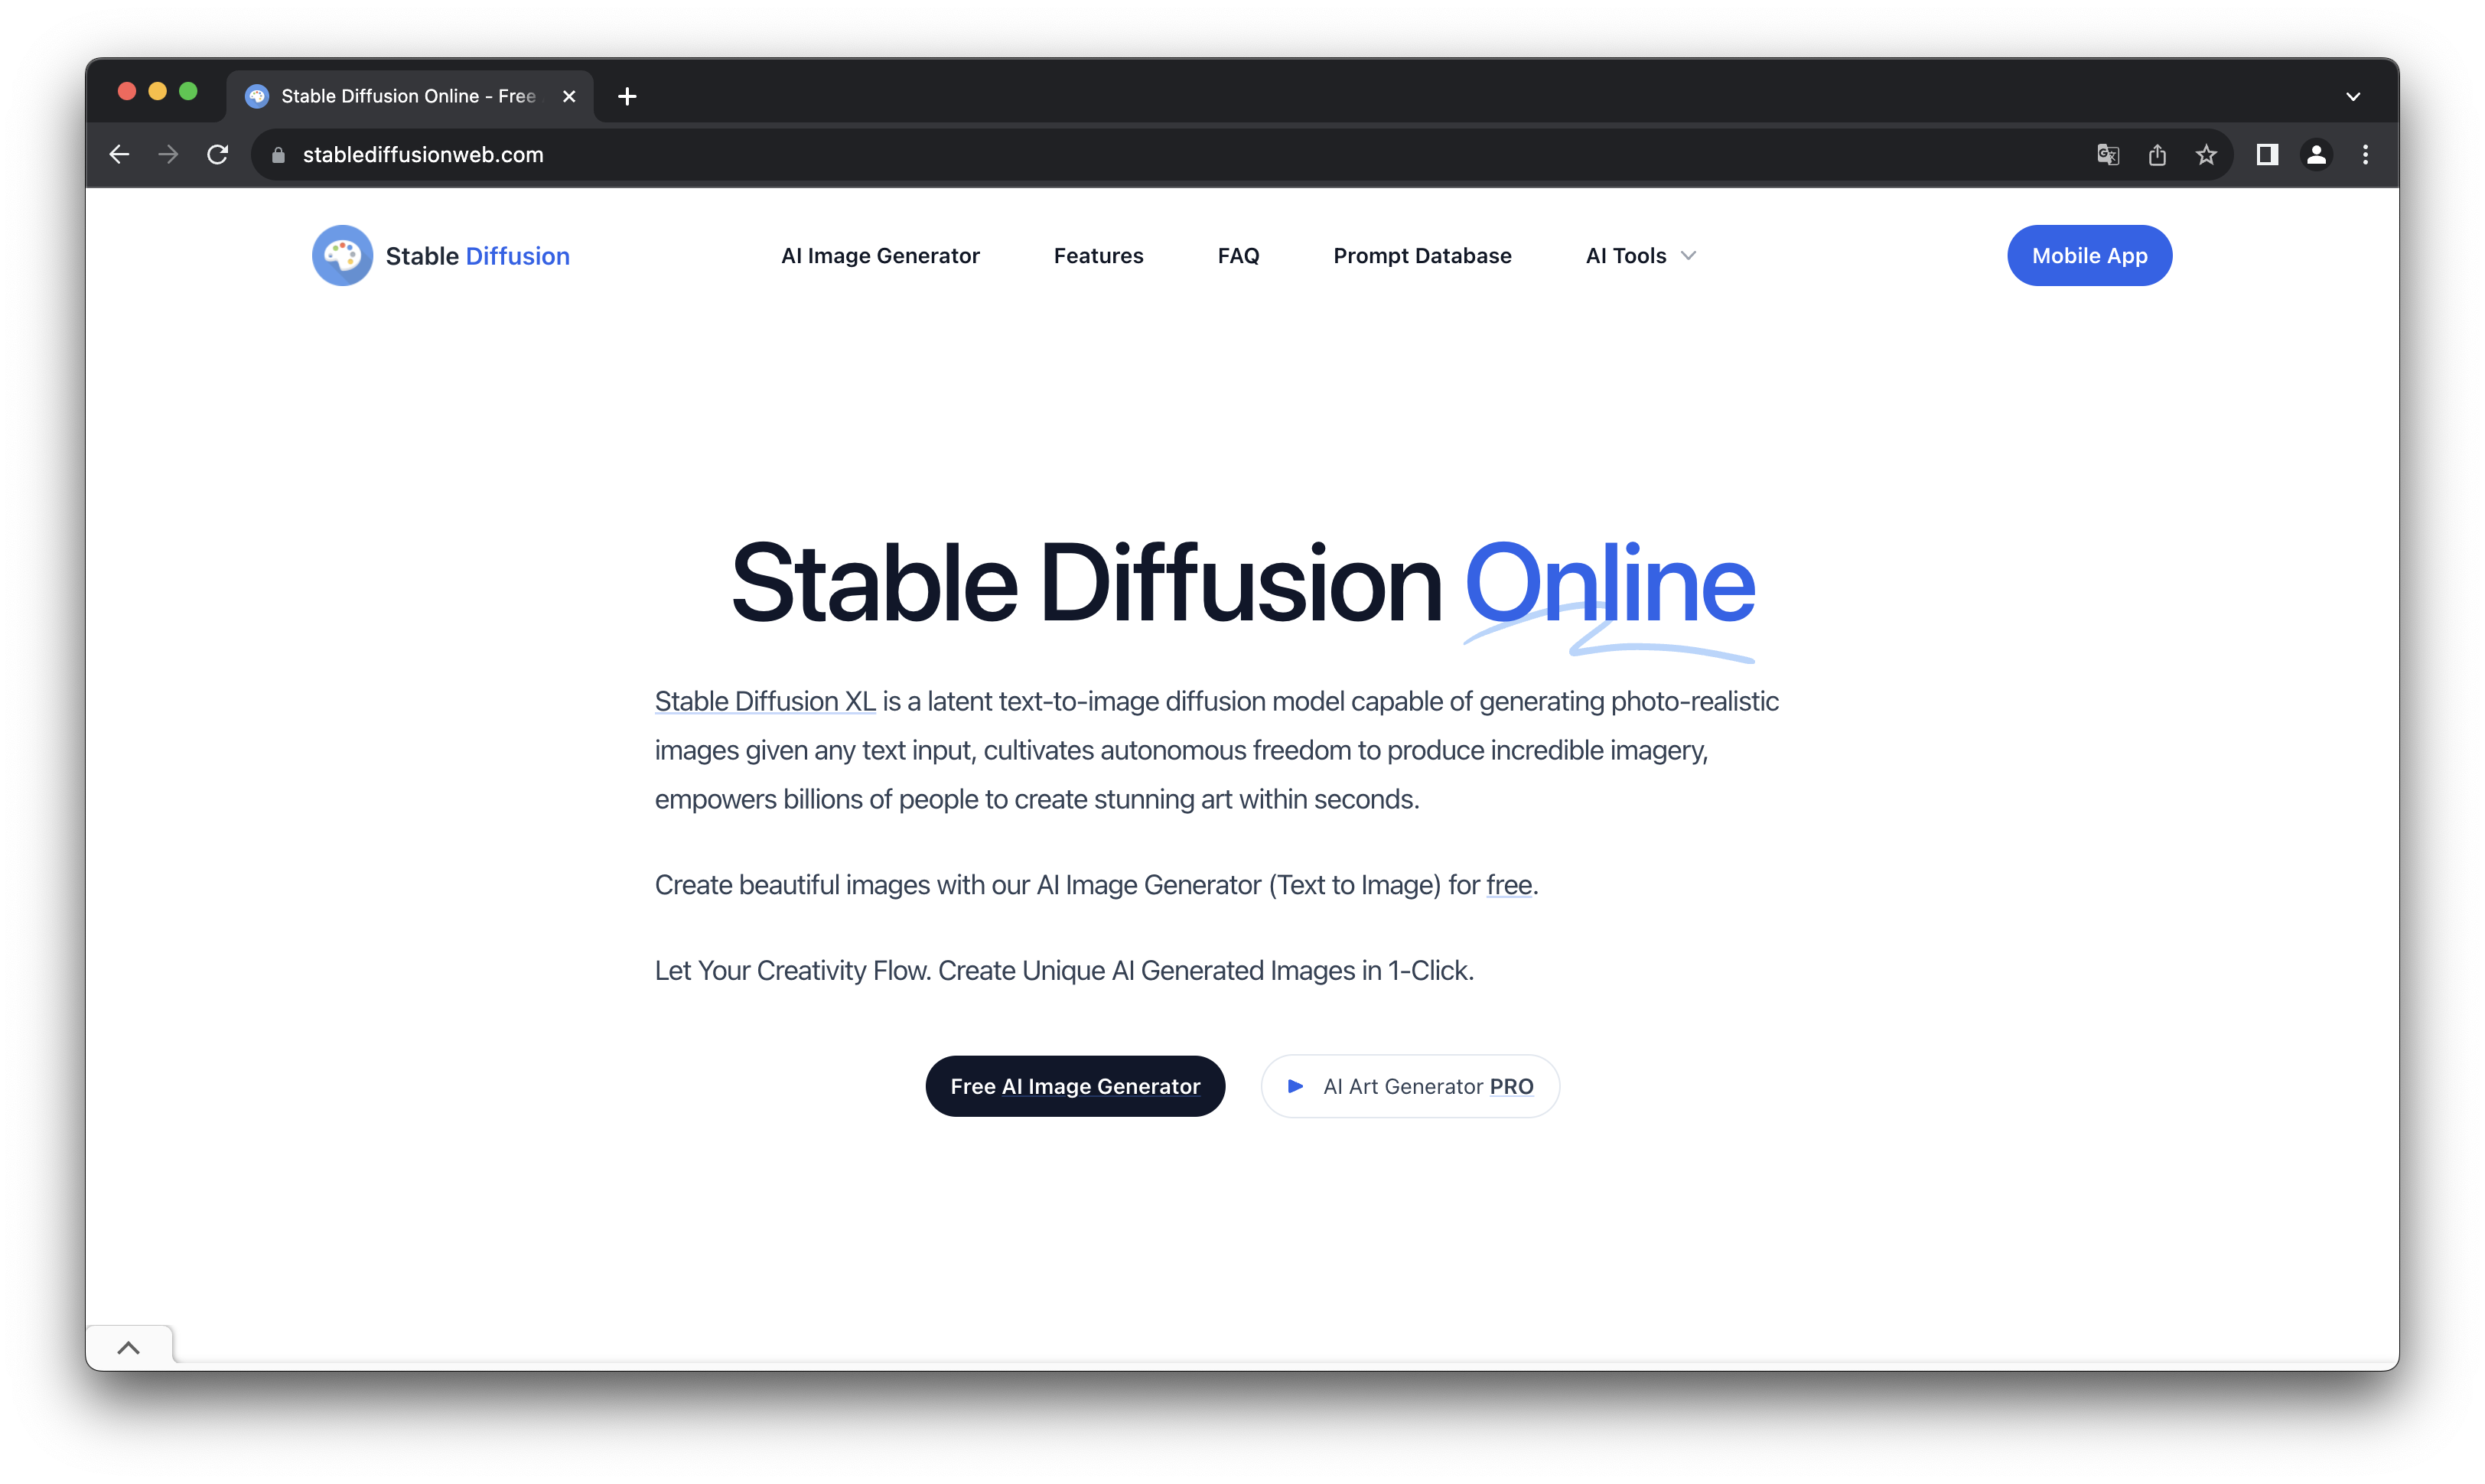Open the Prompt Database page
Viewport: 2485px width, 1484px height.
pyautogui.click(x=1422, y=255)
